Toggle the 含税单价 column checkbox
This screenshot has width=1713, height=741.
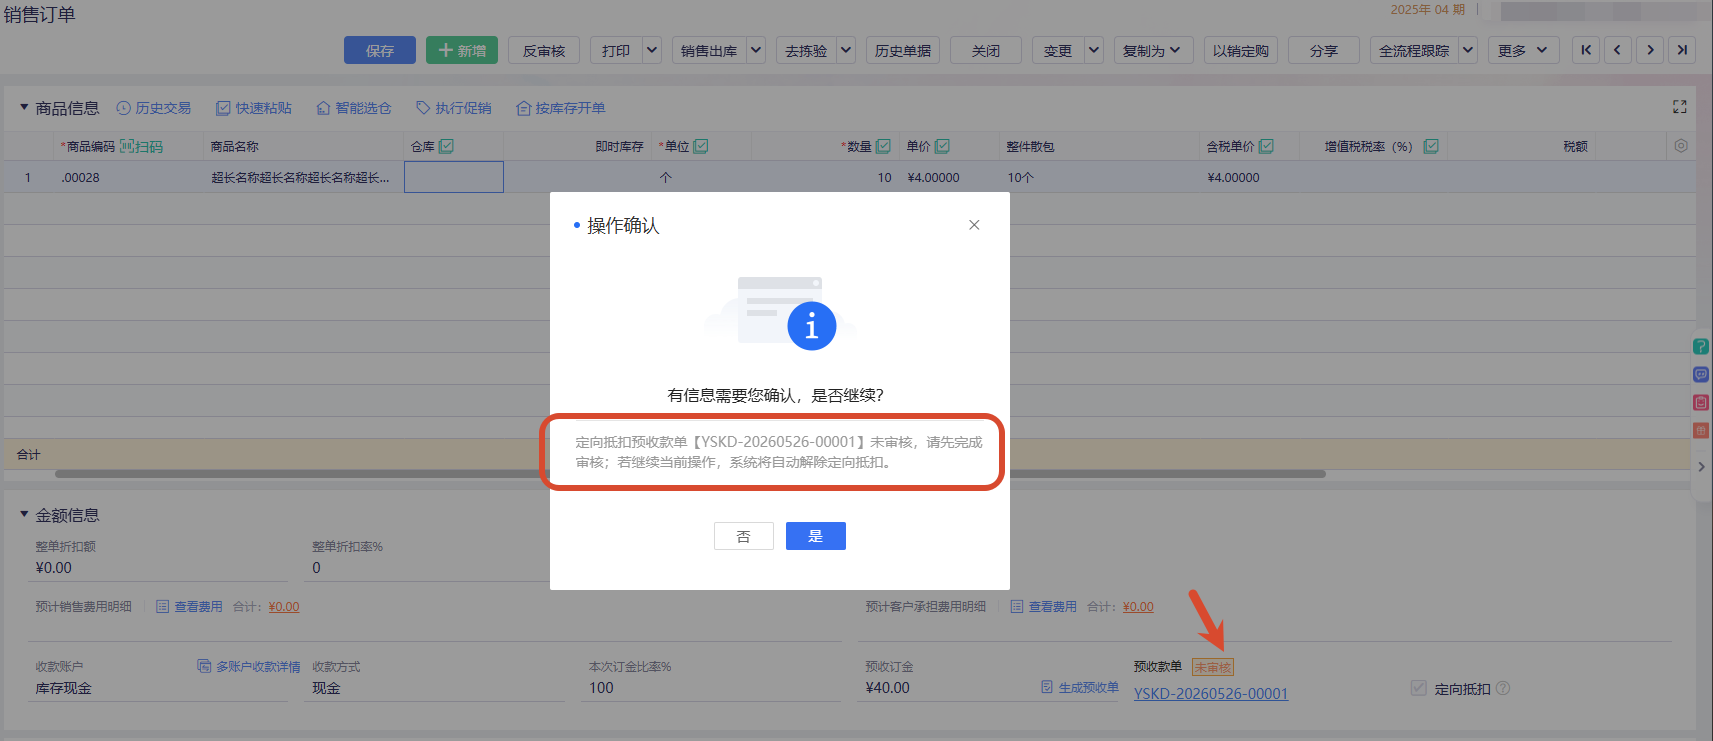click(x=1266, y=146)
